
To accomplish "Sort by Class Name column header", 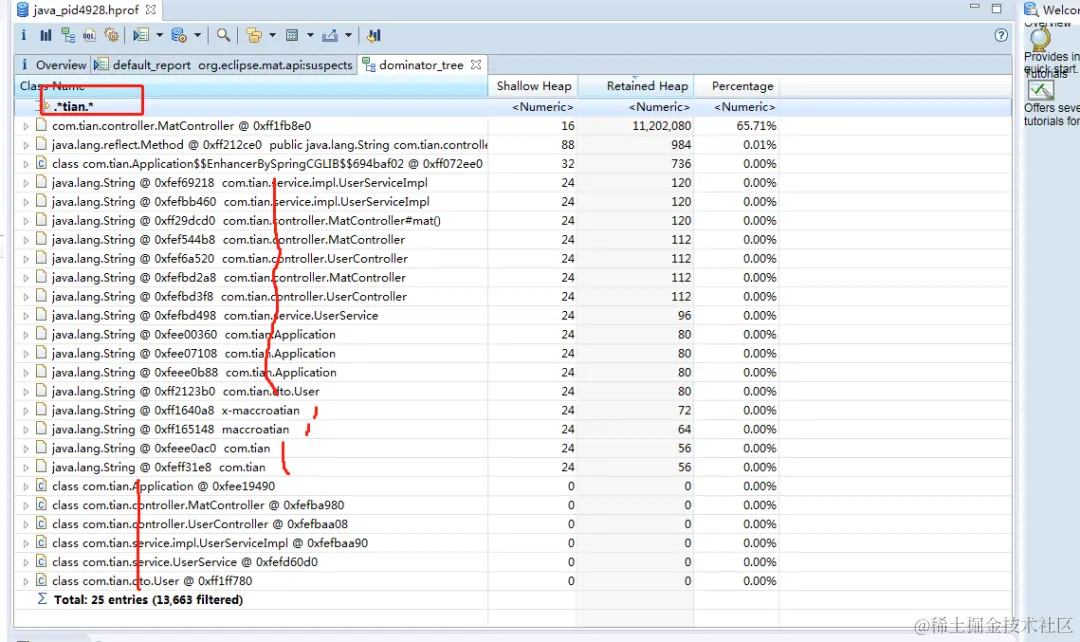I will (251, 86).
